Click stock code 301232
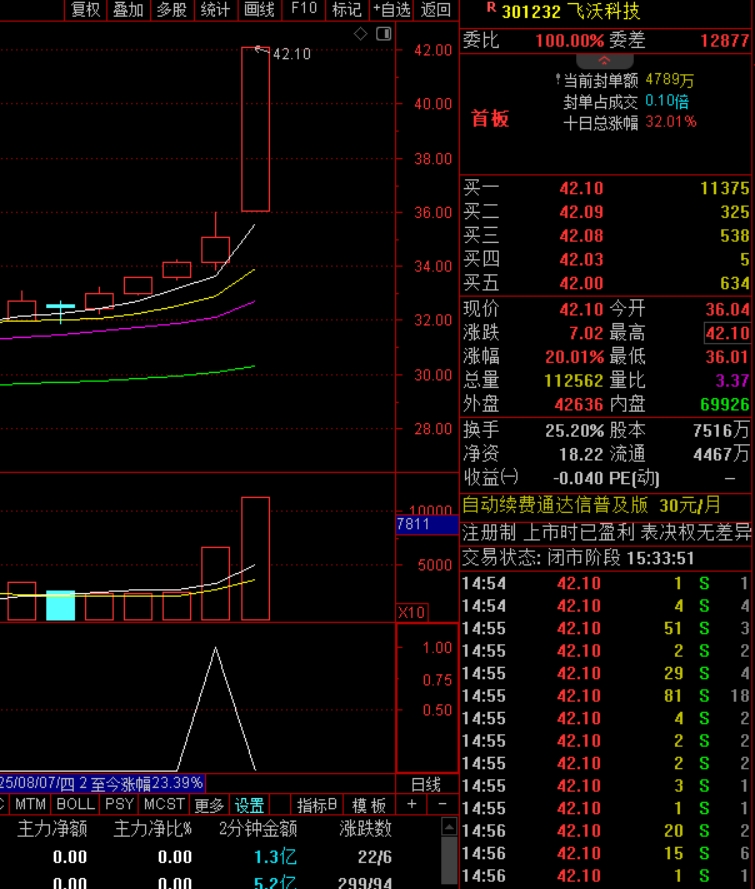The image size is (755, 889). pyautogui.click(x=531, y=11)
